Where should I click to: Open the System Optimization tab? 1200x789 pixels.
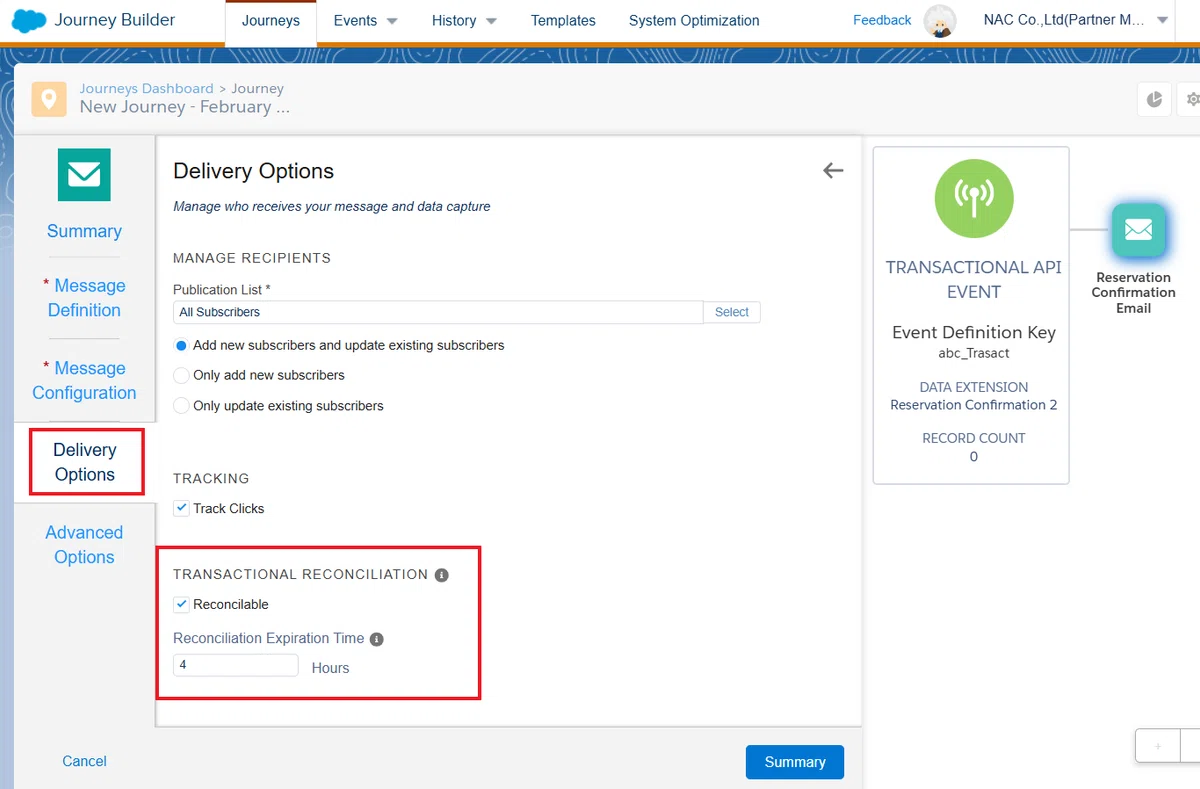694,21
